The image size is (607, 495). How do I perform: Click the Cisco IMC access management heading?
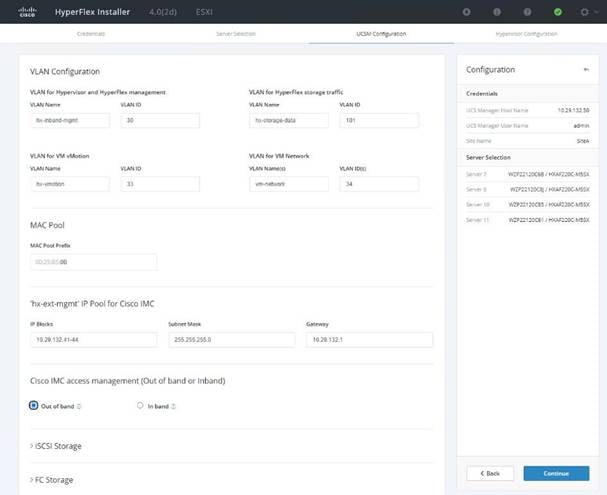point(128,381)
